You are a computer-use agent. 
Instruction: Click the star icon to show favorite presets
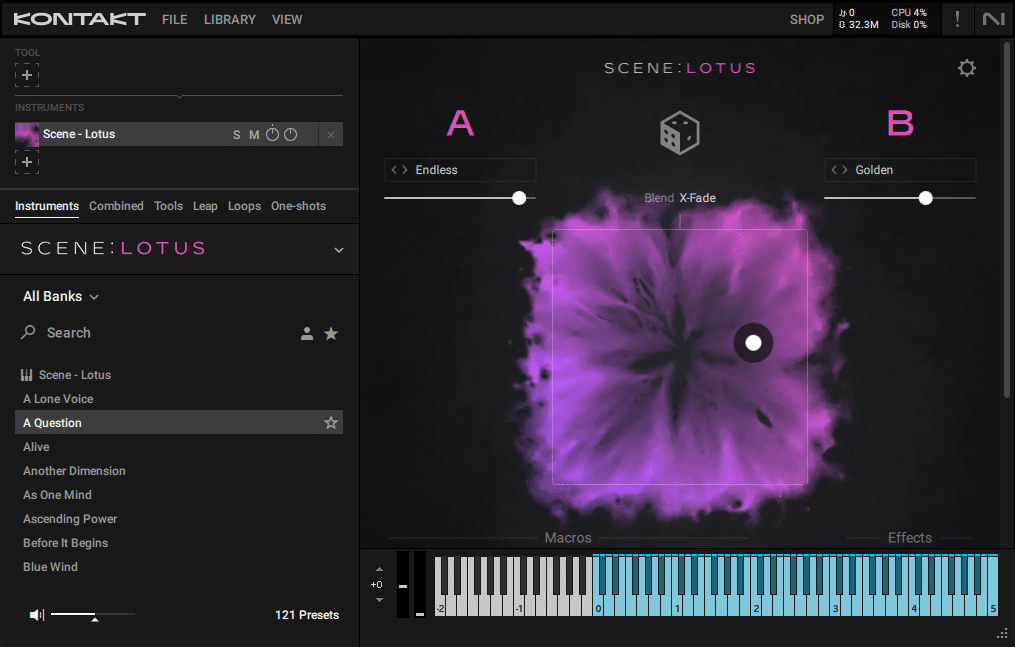(331, 333)
